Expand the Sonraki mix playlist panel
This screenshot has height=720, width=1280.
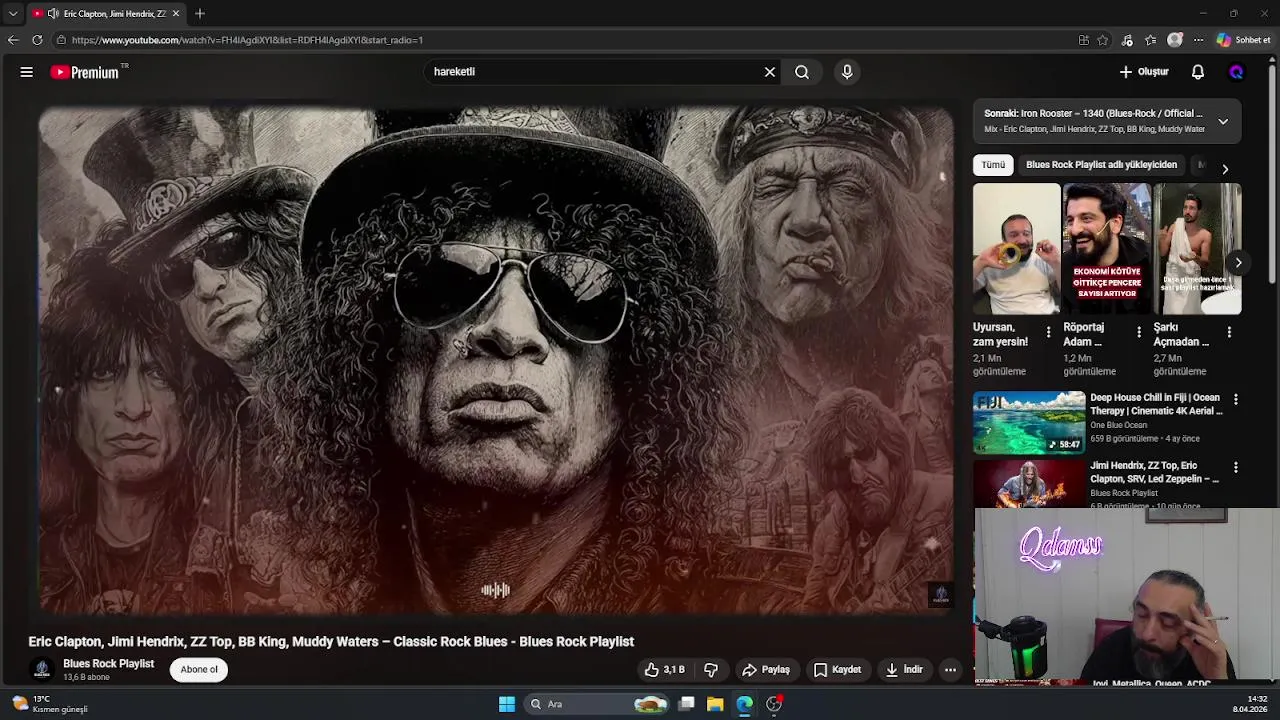tap(1223, 121)
